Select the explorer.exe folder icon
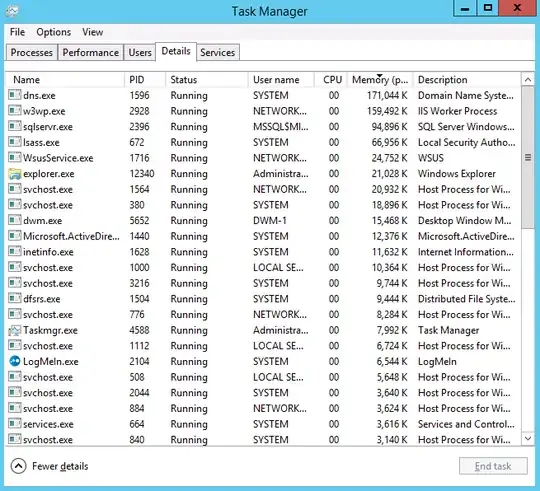This screenshot has height=491, width=540. coord(14,174)
